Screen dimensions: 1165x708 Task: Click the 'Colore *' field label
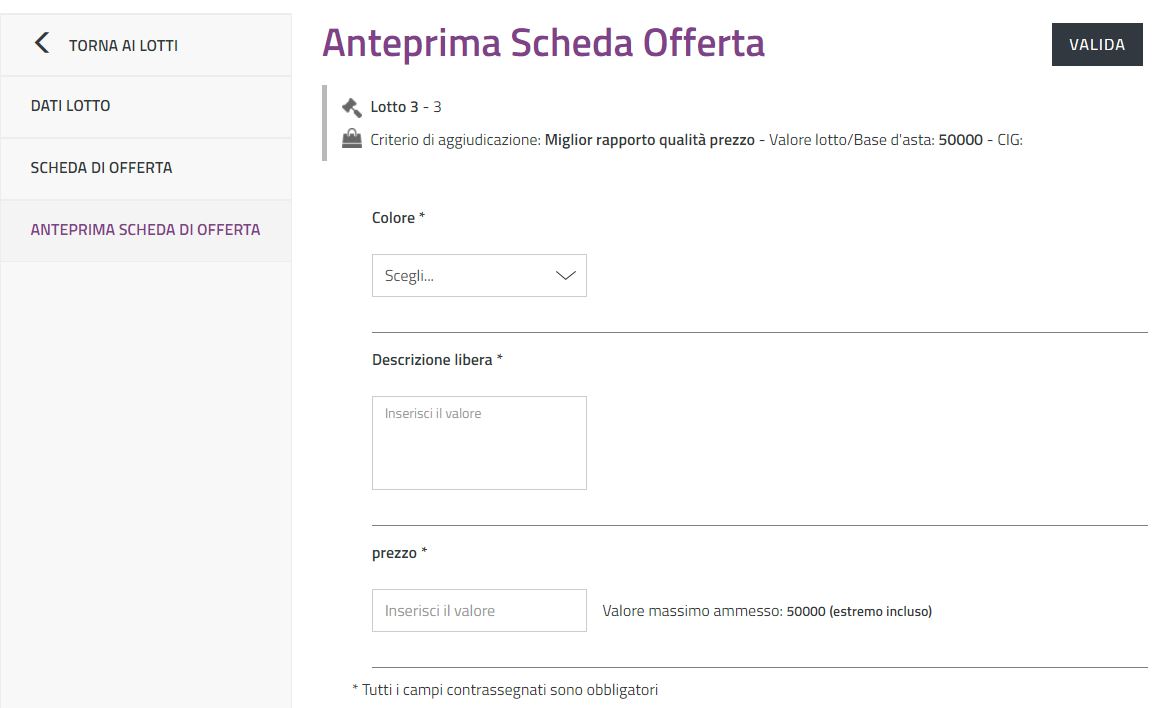[398, 218]
